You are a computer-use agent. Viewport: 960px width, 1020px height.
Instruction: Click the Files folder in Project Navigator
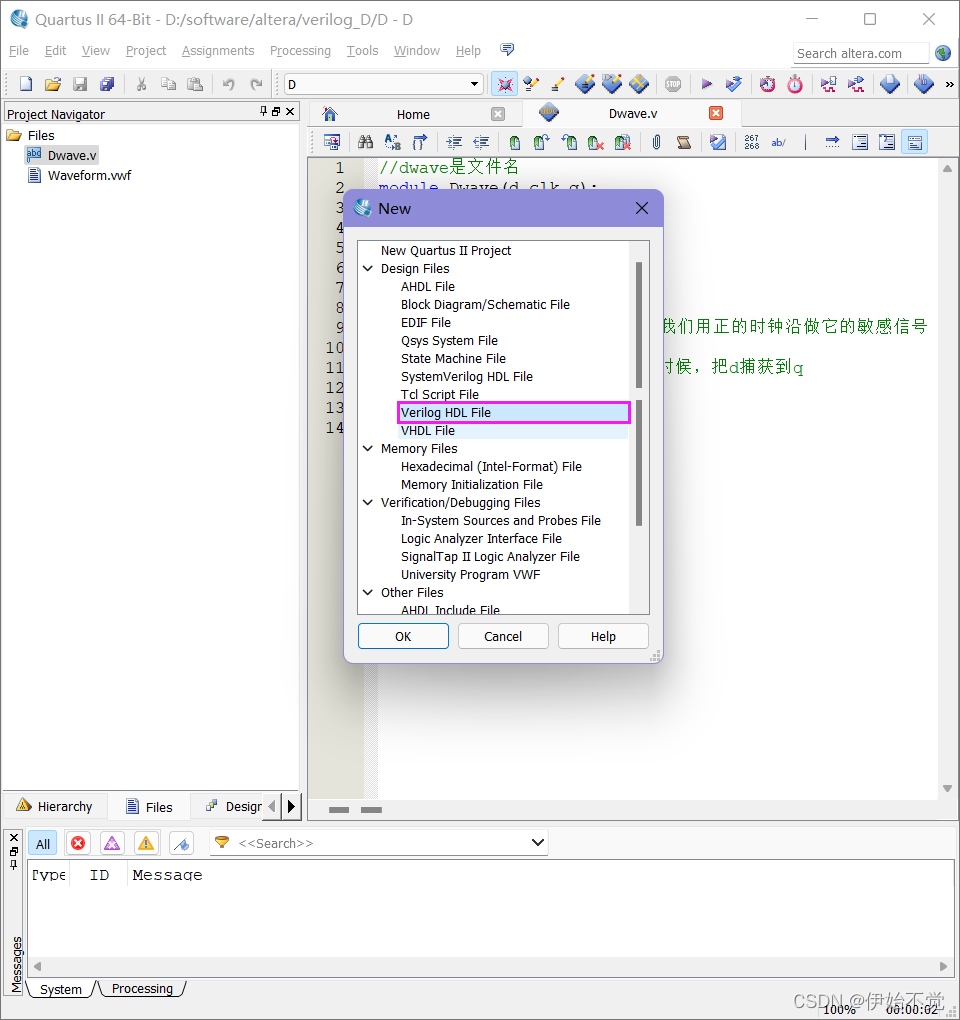click(41, 135)
